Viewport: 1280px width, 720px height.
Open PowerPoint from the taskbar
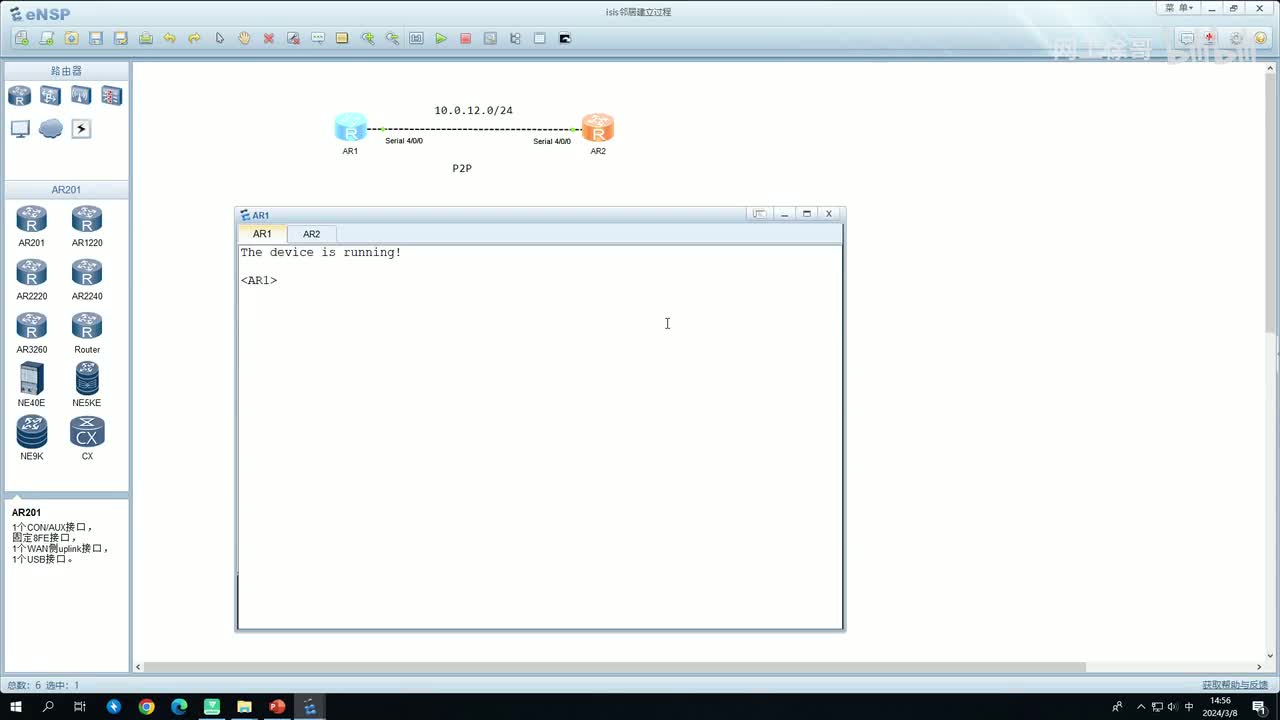277,707
